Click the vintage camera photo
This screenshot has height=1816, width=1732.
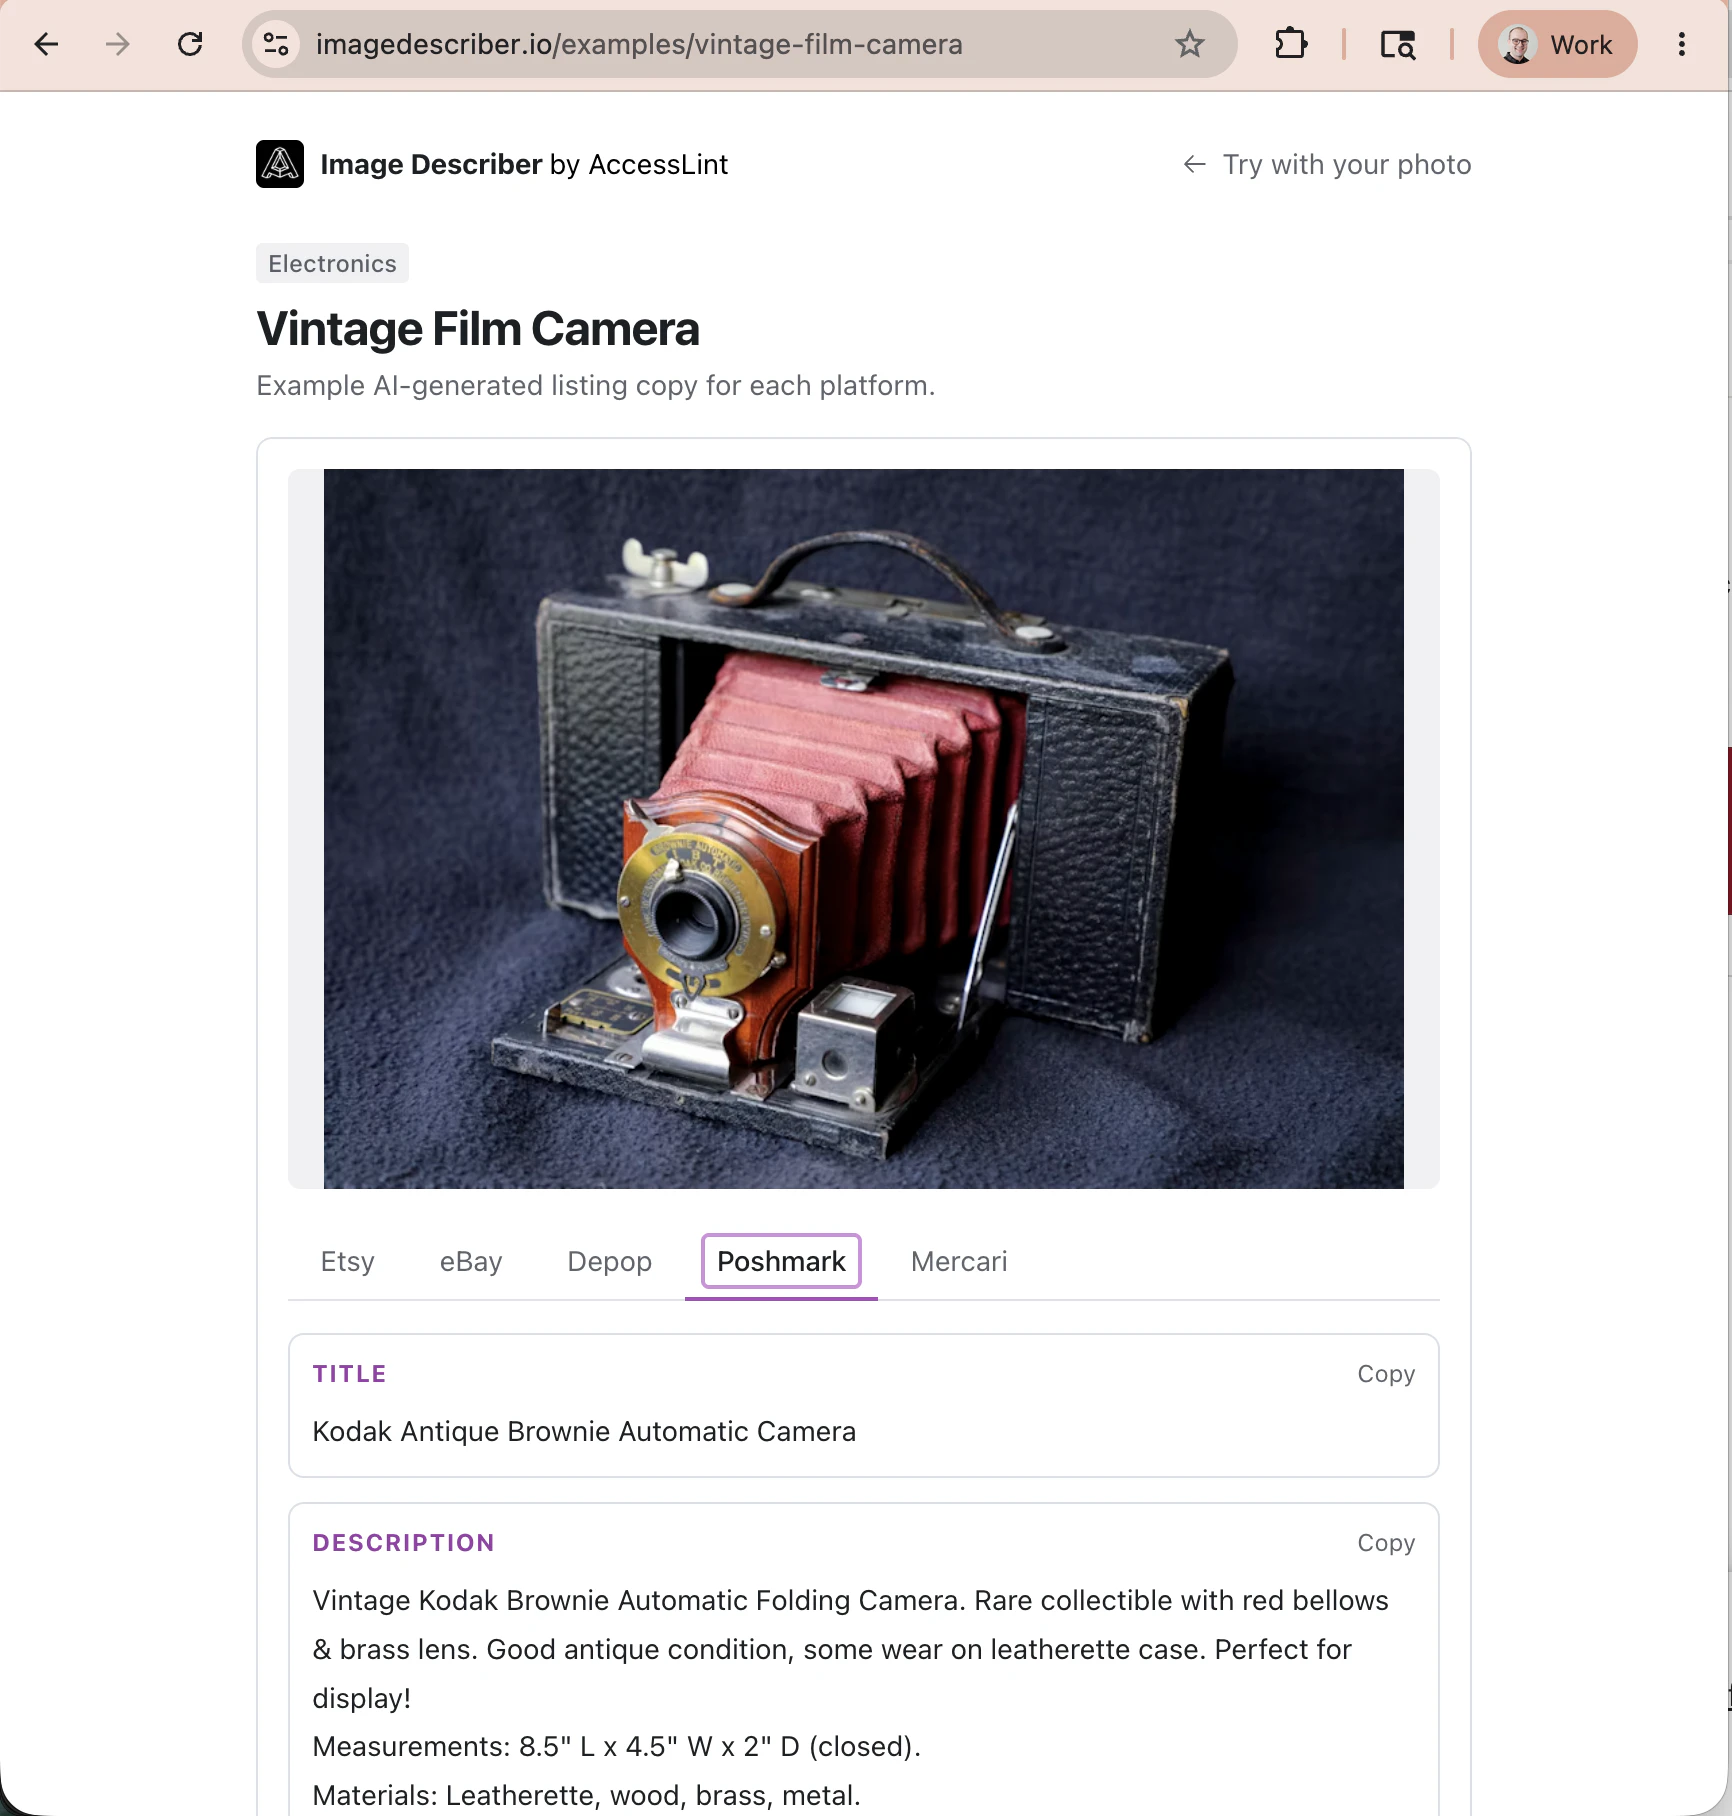click(x=864, y=829)
